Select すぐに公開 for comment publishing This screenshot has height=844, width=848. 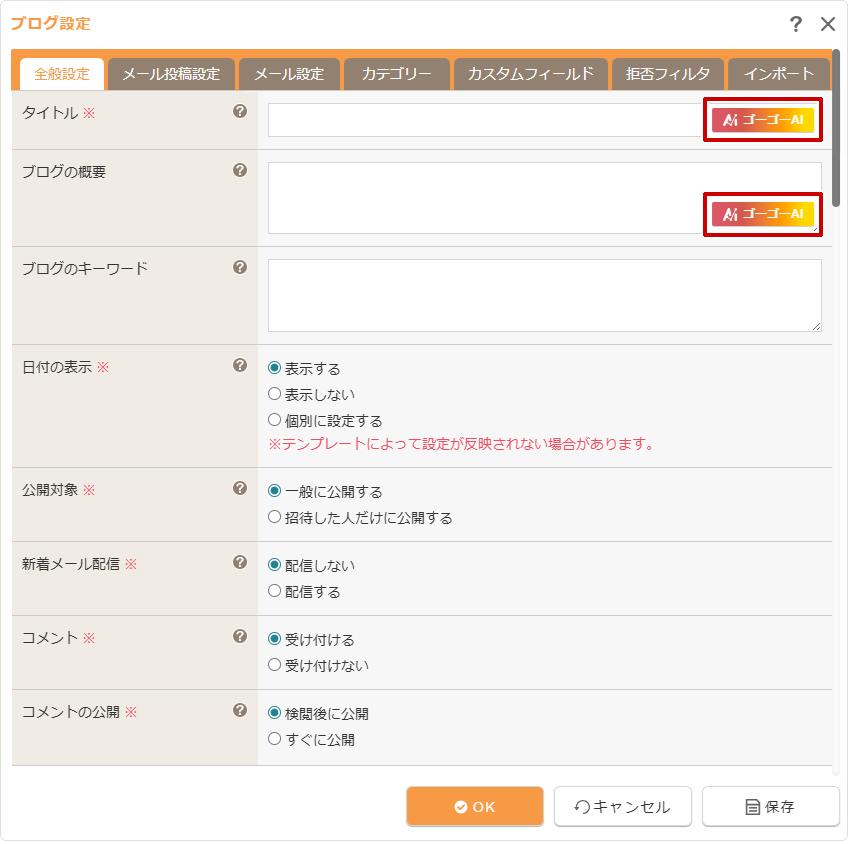(x=275, y=740)
